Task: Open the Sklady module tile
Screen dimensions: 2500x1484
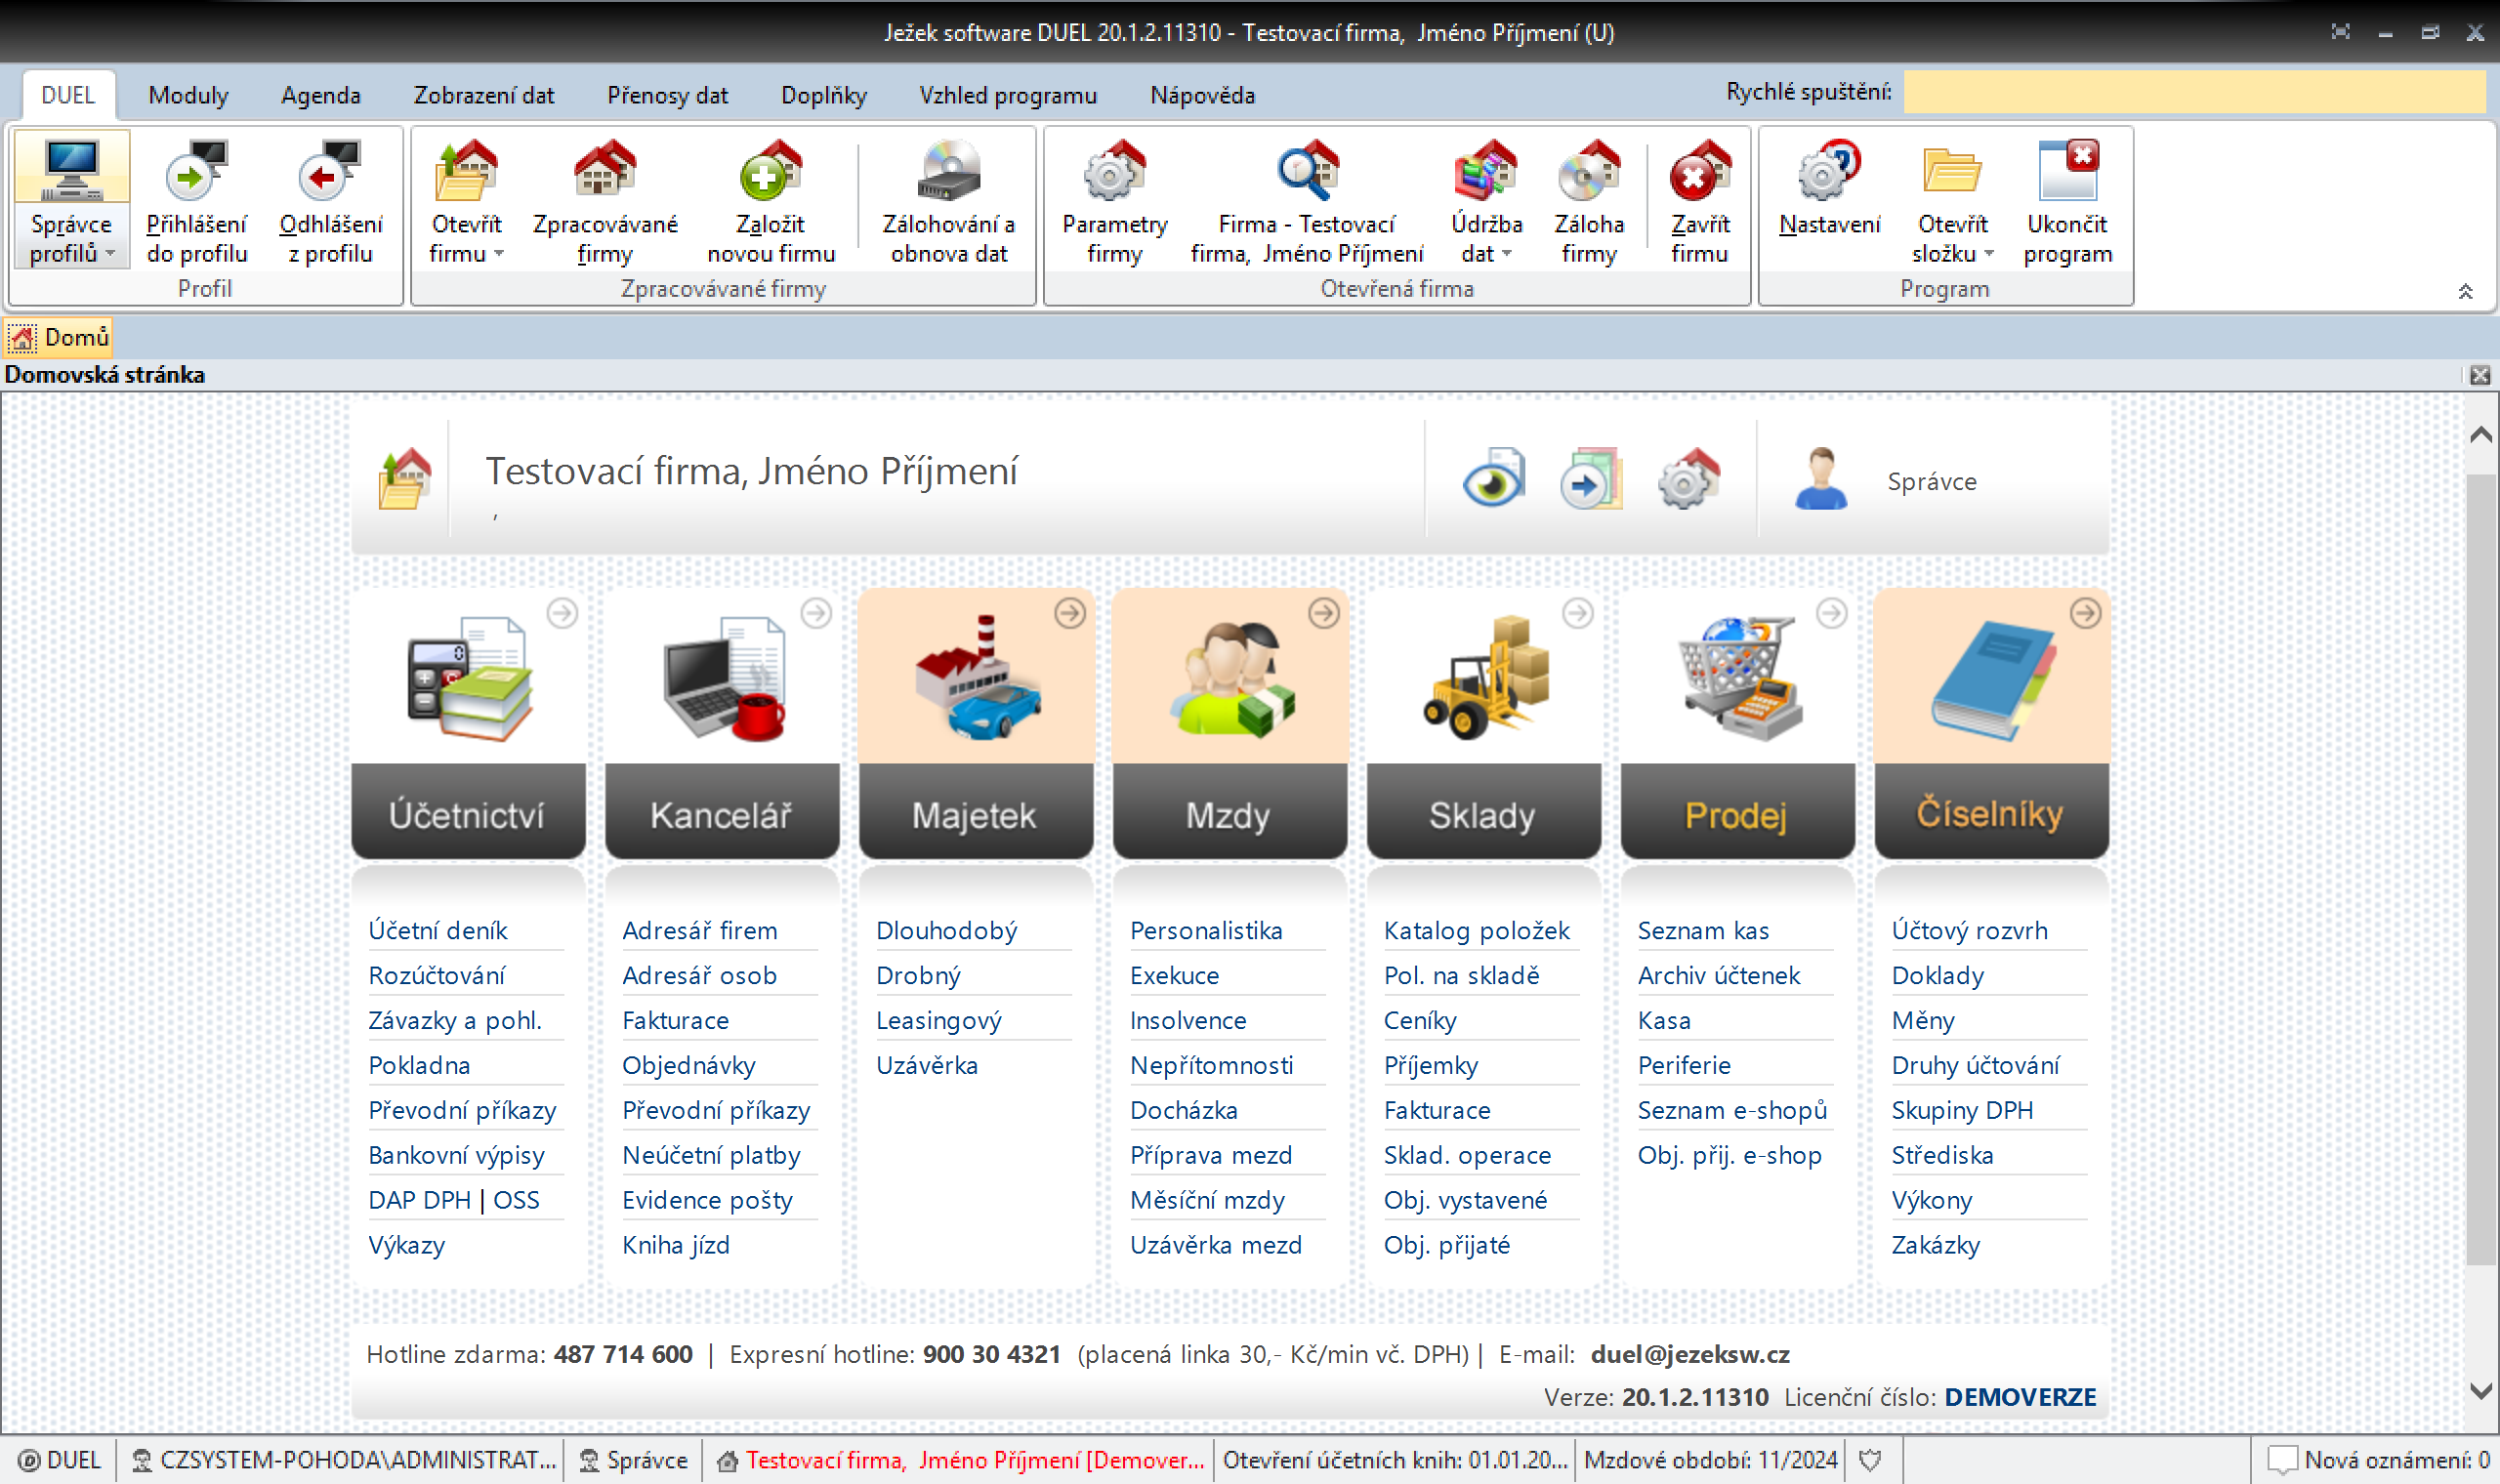Action: point(1484,723)
